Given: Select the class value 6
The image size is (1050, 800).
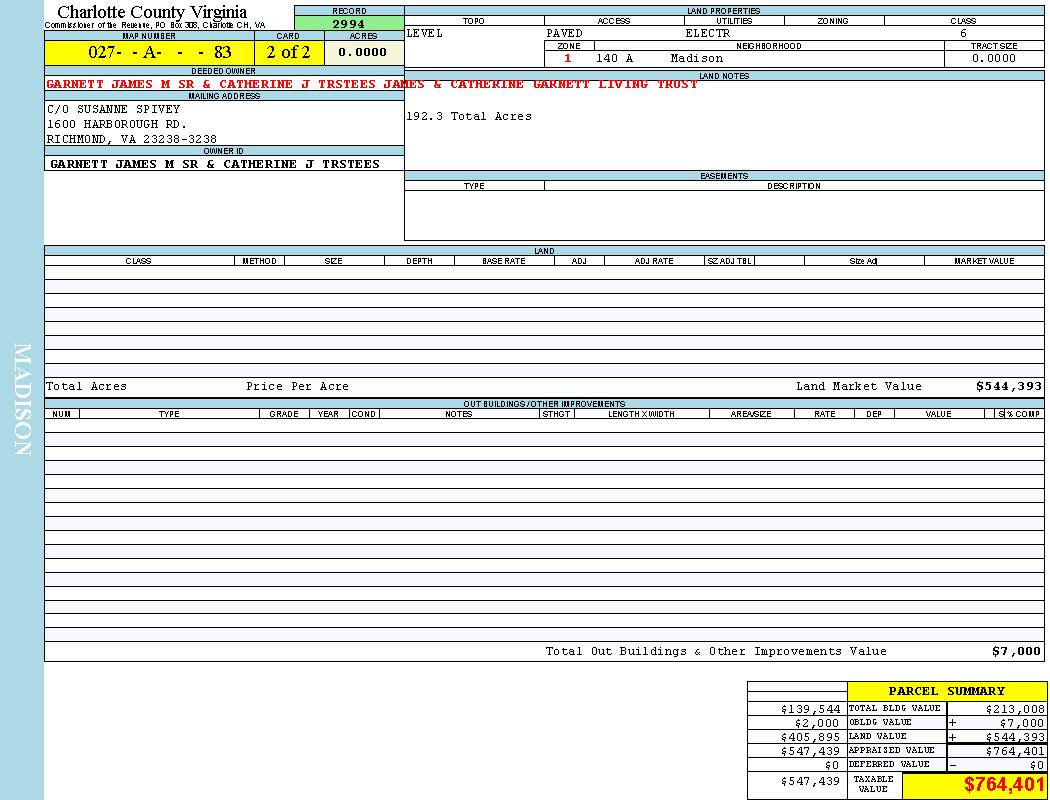Looking at the screenshot, I should click(963, 33).
